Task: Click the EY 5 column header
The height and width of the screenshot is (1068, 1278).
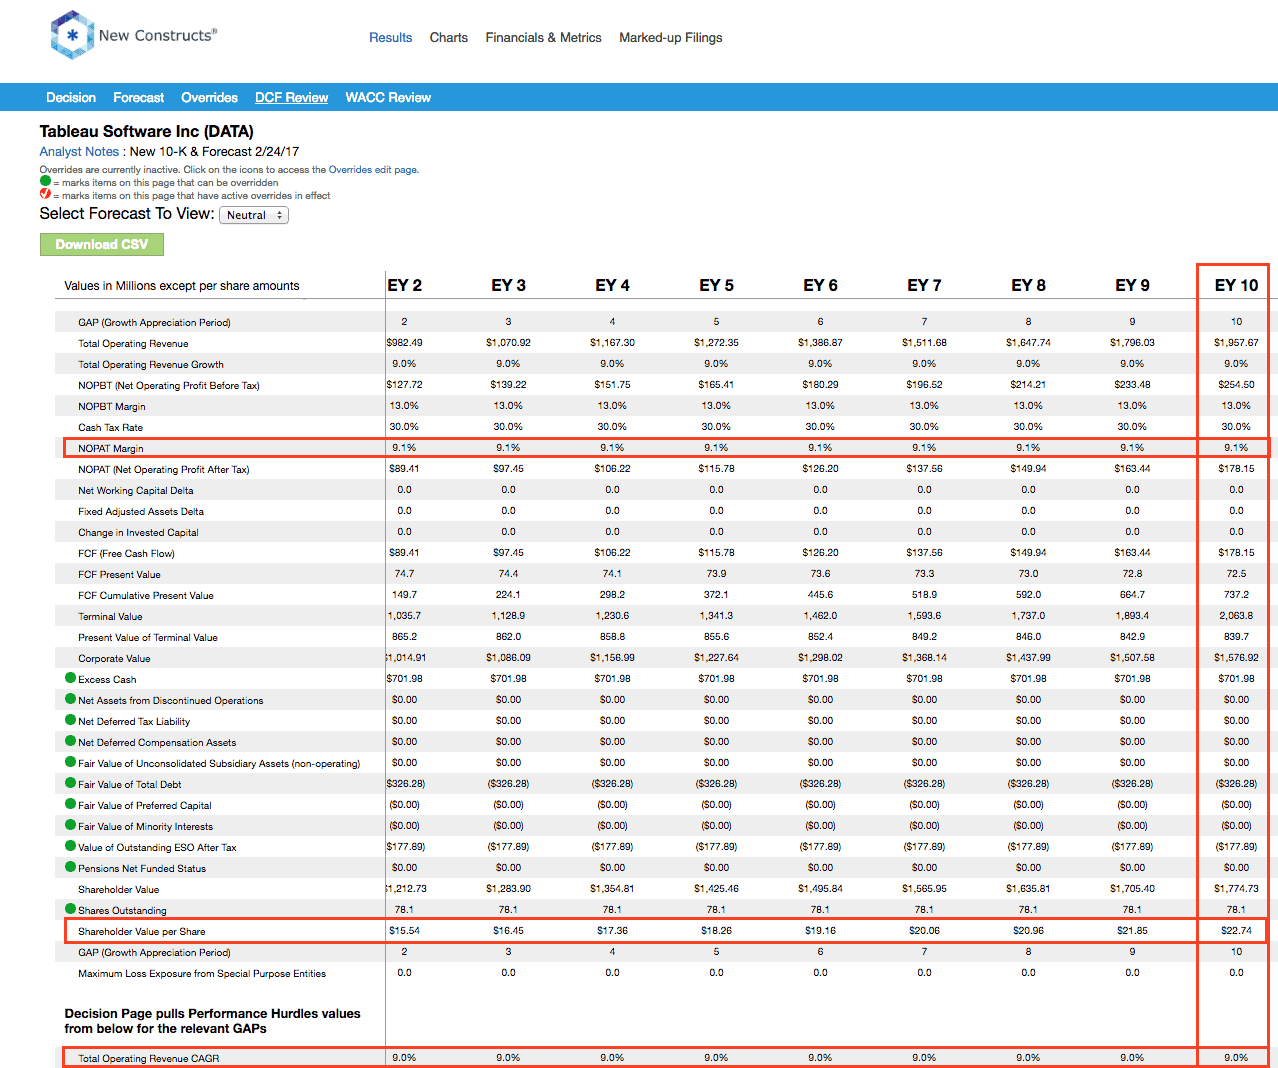Action: (717, 285)
